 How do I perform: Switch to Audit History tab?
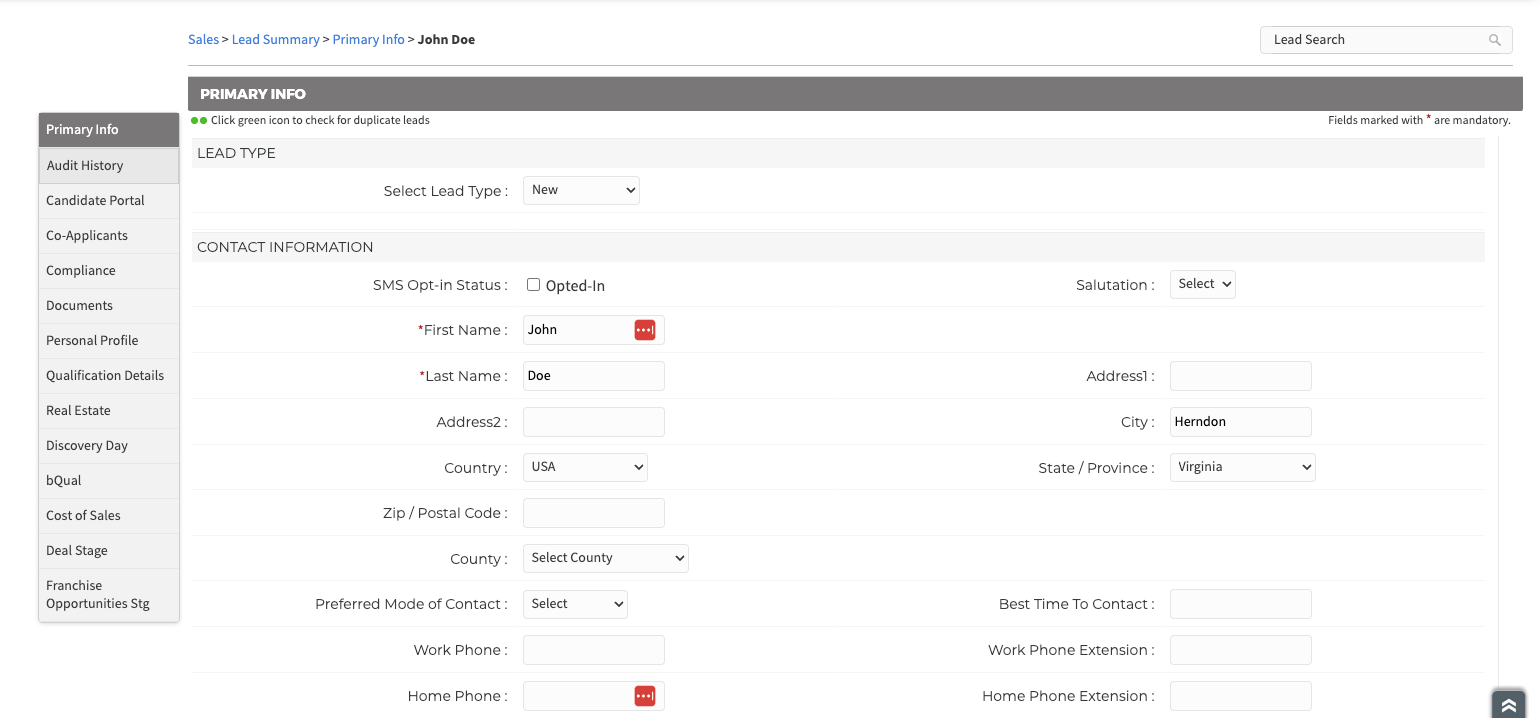pyautogui.click(x=108, y=166)
